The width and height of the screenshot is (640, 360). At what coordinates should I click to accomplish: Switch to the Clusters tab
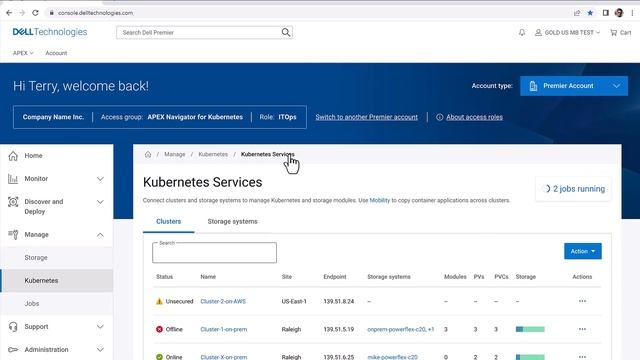click(169, 221)
